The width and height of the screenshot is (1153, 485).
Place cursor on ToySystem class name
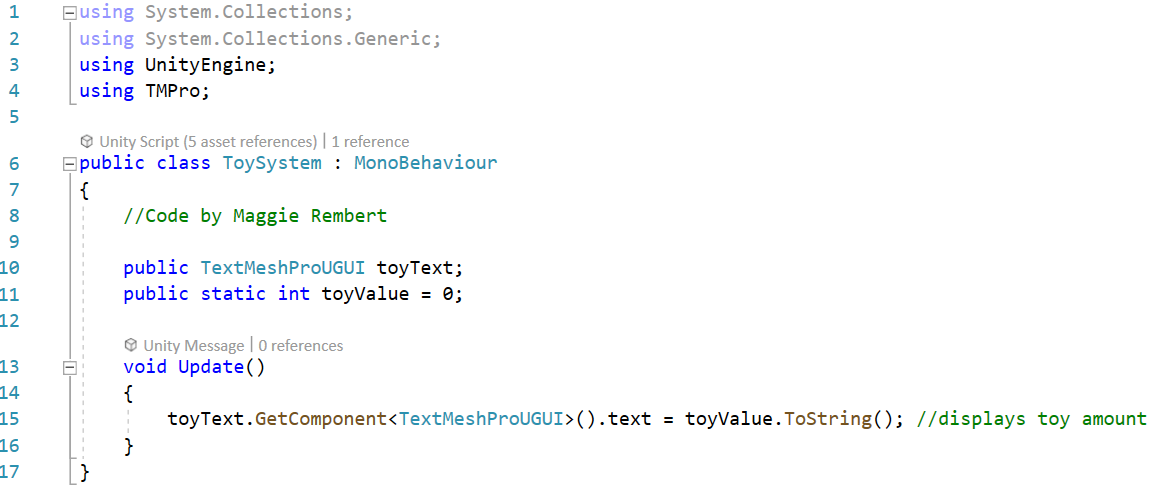tap(272, 163)
